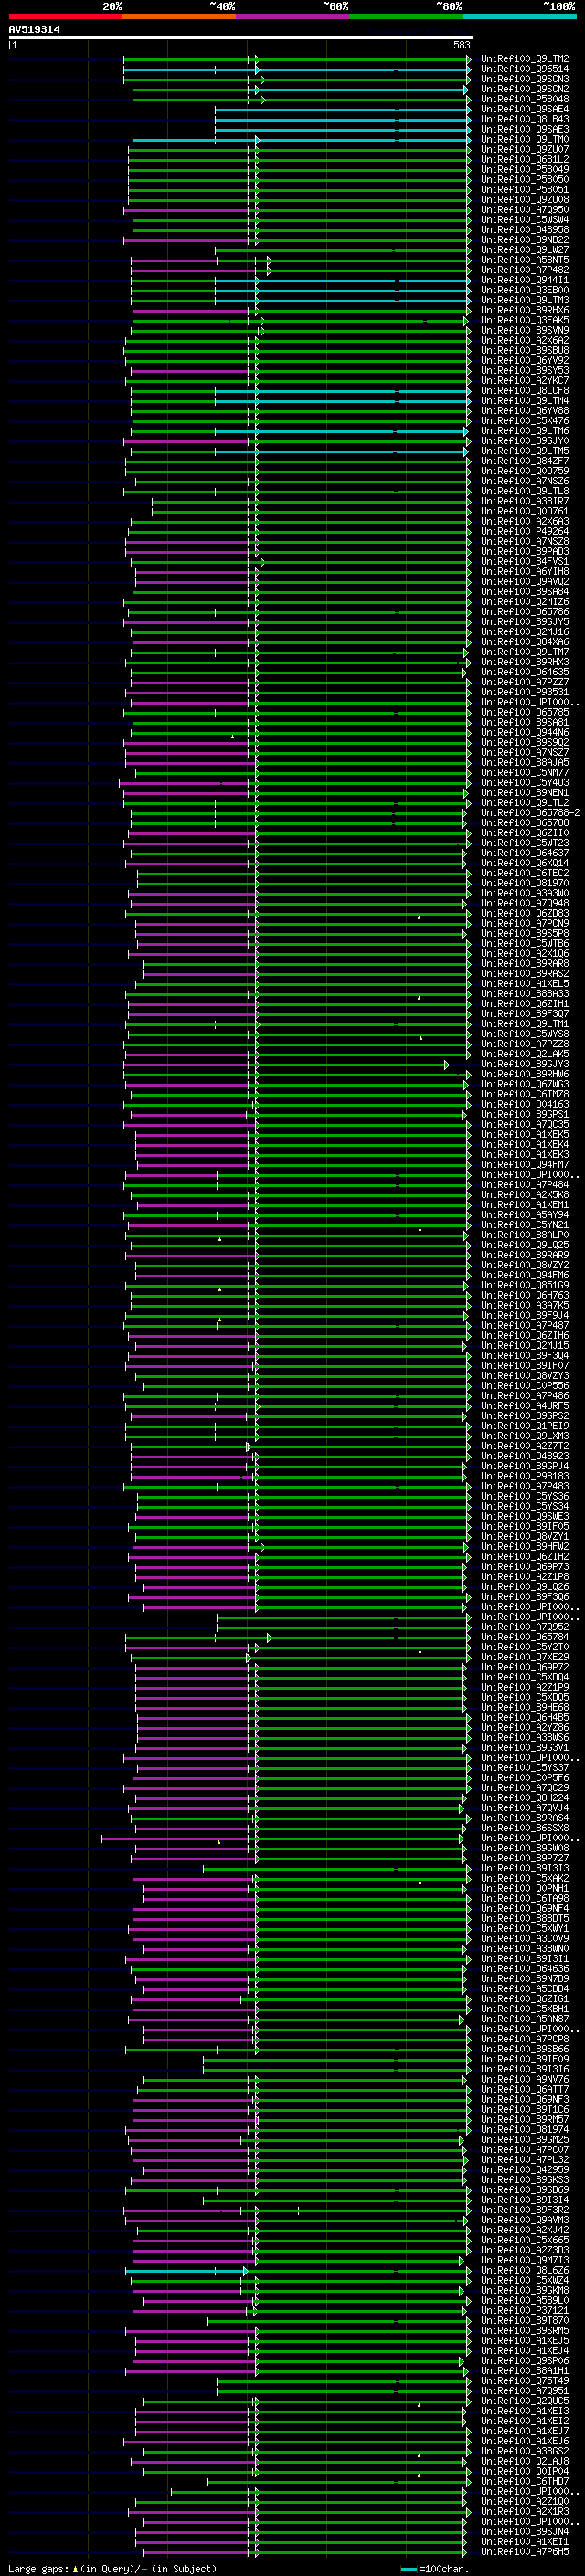
Task: Select the UniRef100_Q8LCF8 label
Action: coord(525,390)
